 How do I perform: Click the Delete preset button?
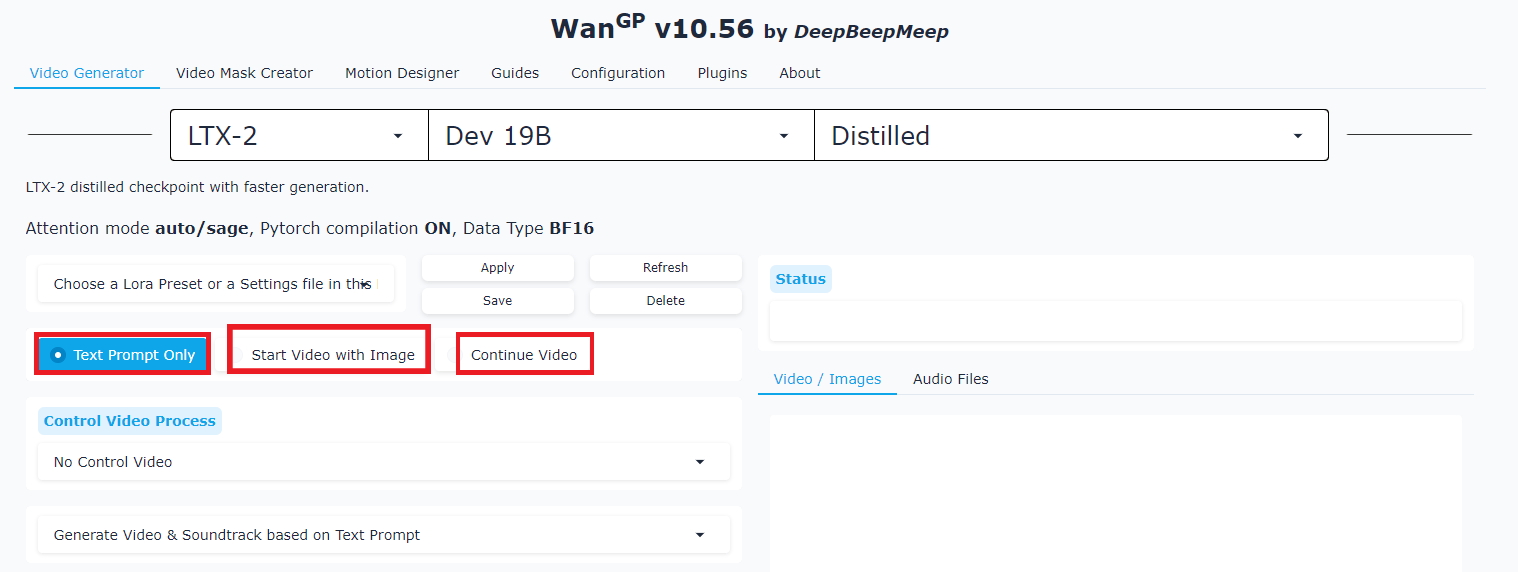coord(666,301)
